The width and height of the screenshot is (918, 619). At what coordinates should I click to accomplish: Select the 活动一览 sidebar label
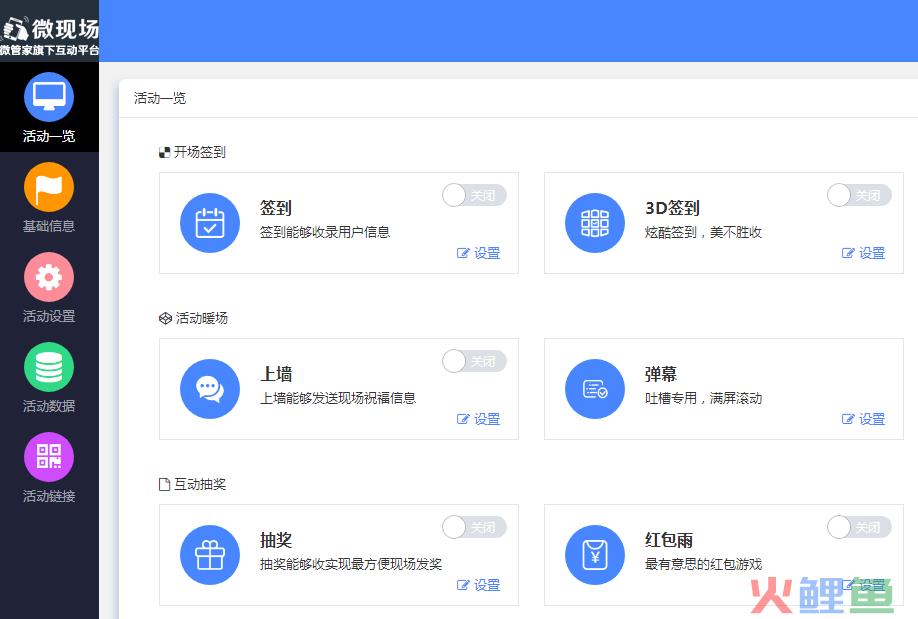pyautogui.click(x=49, y=136)
